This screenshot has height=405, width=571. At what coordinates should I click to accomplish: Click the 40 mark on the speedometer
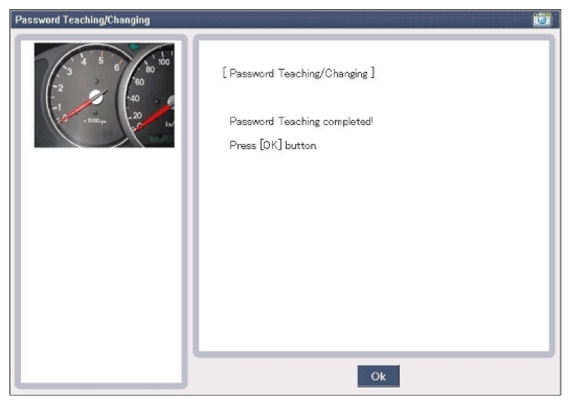click(x=134, y=98)
